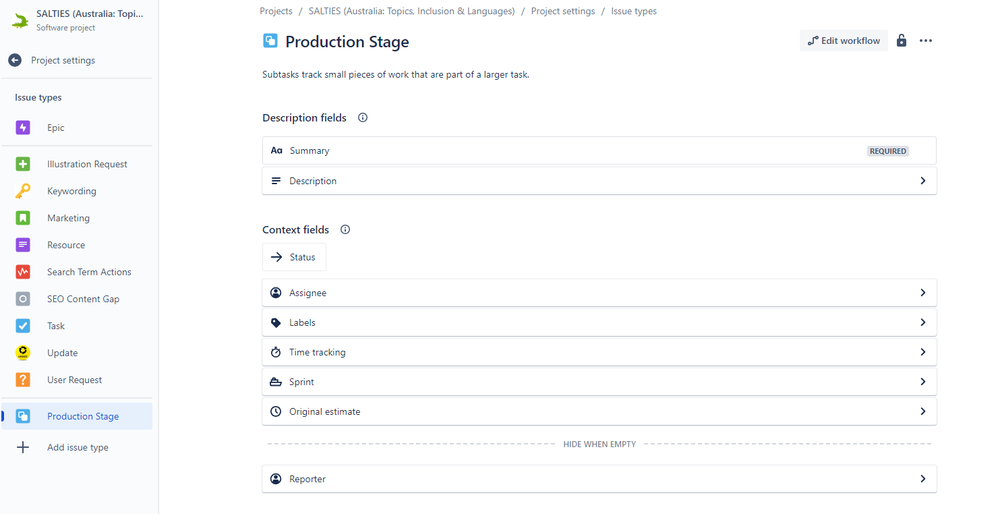Expand the Time tracking field
This screenshot has width=998, height=514.
(922, 352)
